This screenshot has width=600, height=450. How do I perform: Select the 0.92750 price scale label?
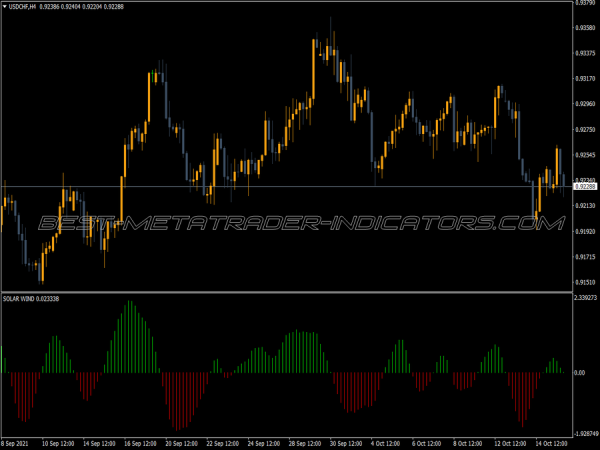pyautogui.click(x=585, y=130)
